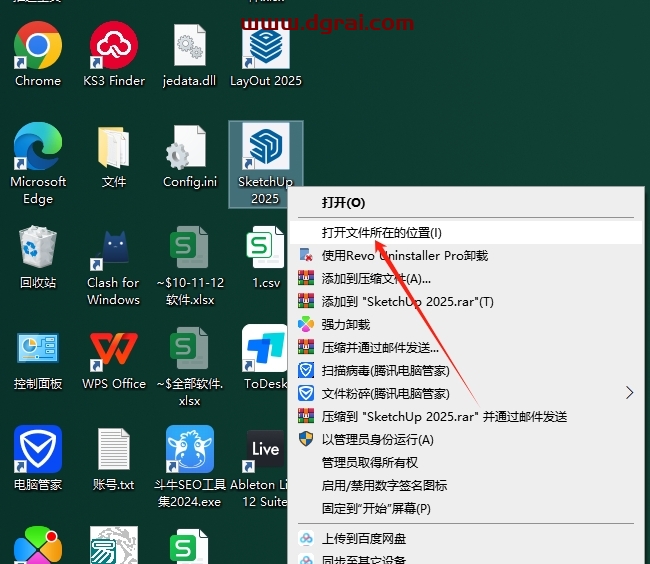The image size is (650, 564).
Task: Select the SketchUp 2025 desktop shortcut
Action: [266, 164]
